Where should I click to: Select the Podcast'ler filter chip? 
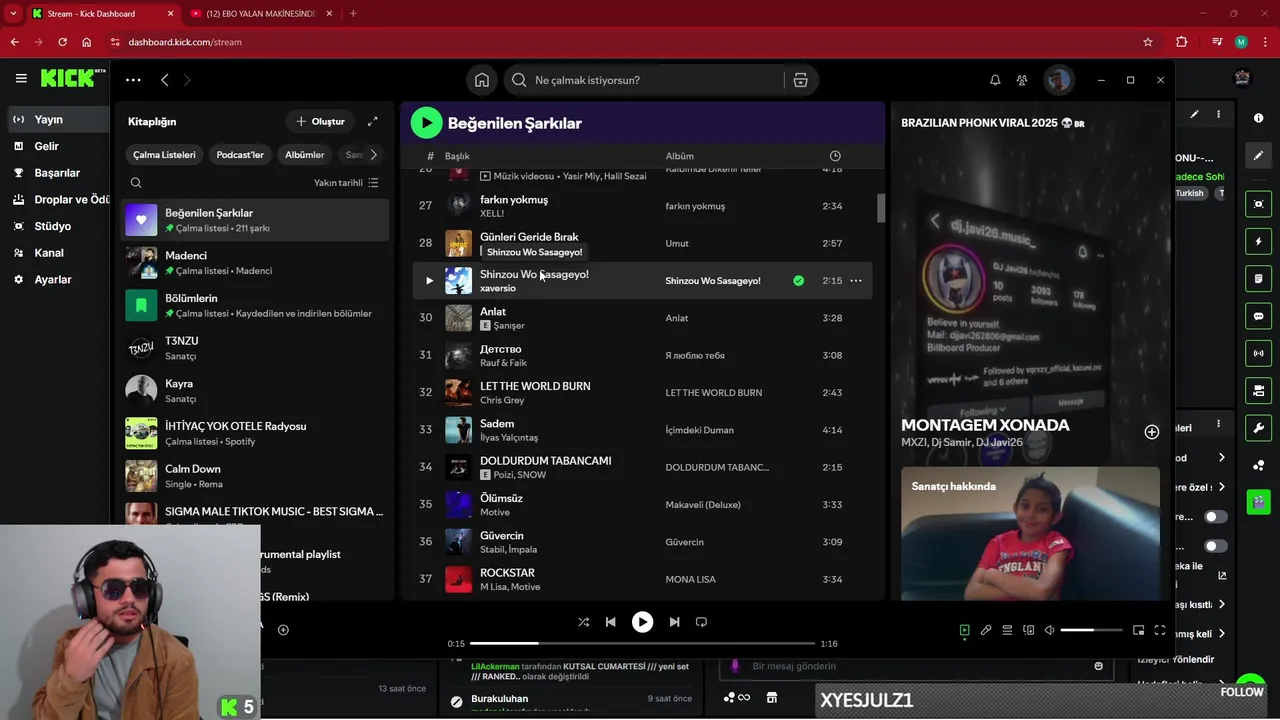point(240,155)
